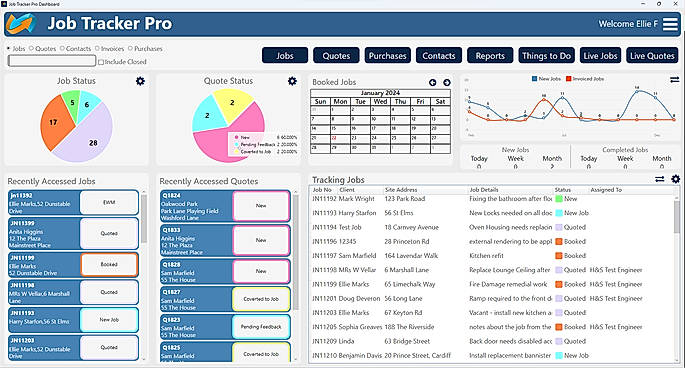Click the address 18 Carnvey Avenue
The image size is (685, 368).
pos(412,227)
